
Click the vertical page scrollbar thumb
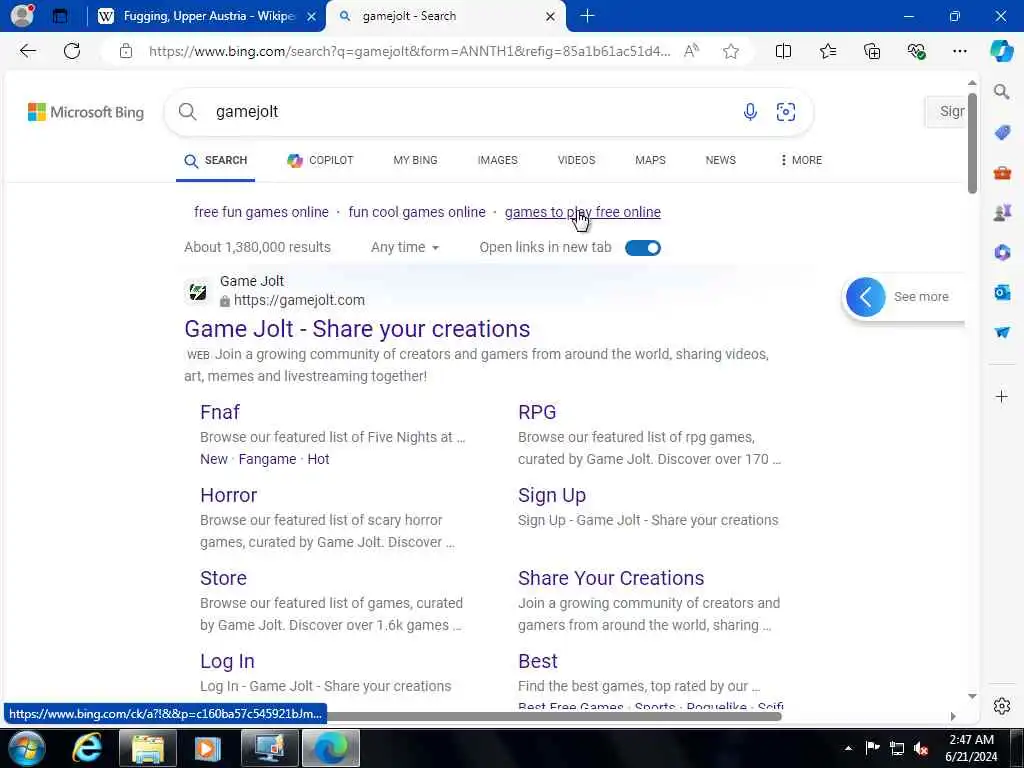[972, 143]
